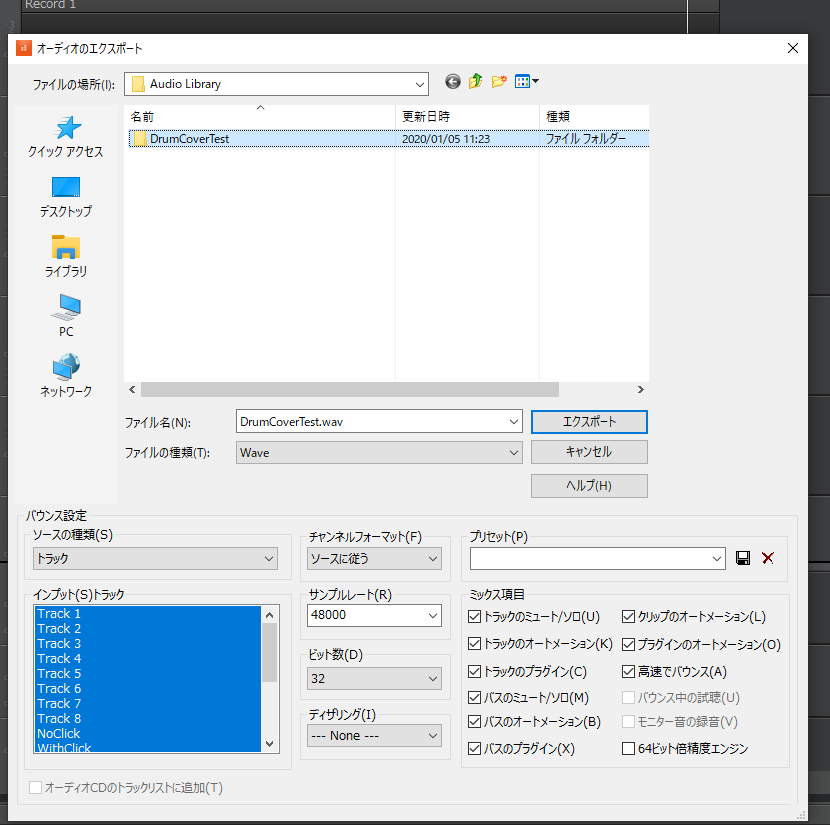Sort files by 種類 column header
The width and height of the screenshot is (830, 825).
(x=594, y=116)
